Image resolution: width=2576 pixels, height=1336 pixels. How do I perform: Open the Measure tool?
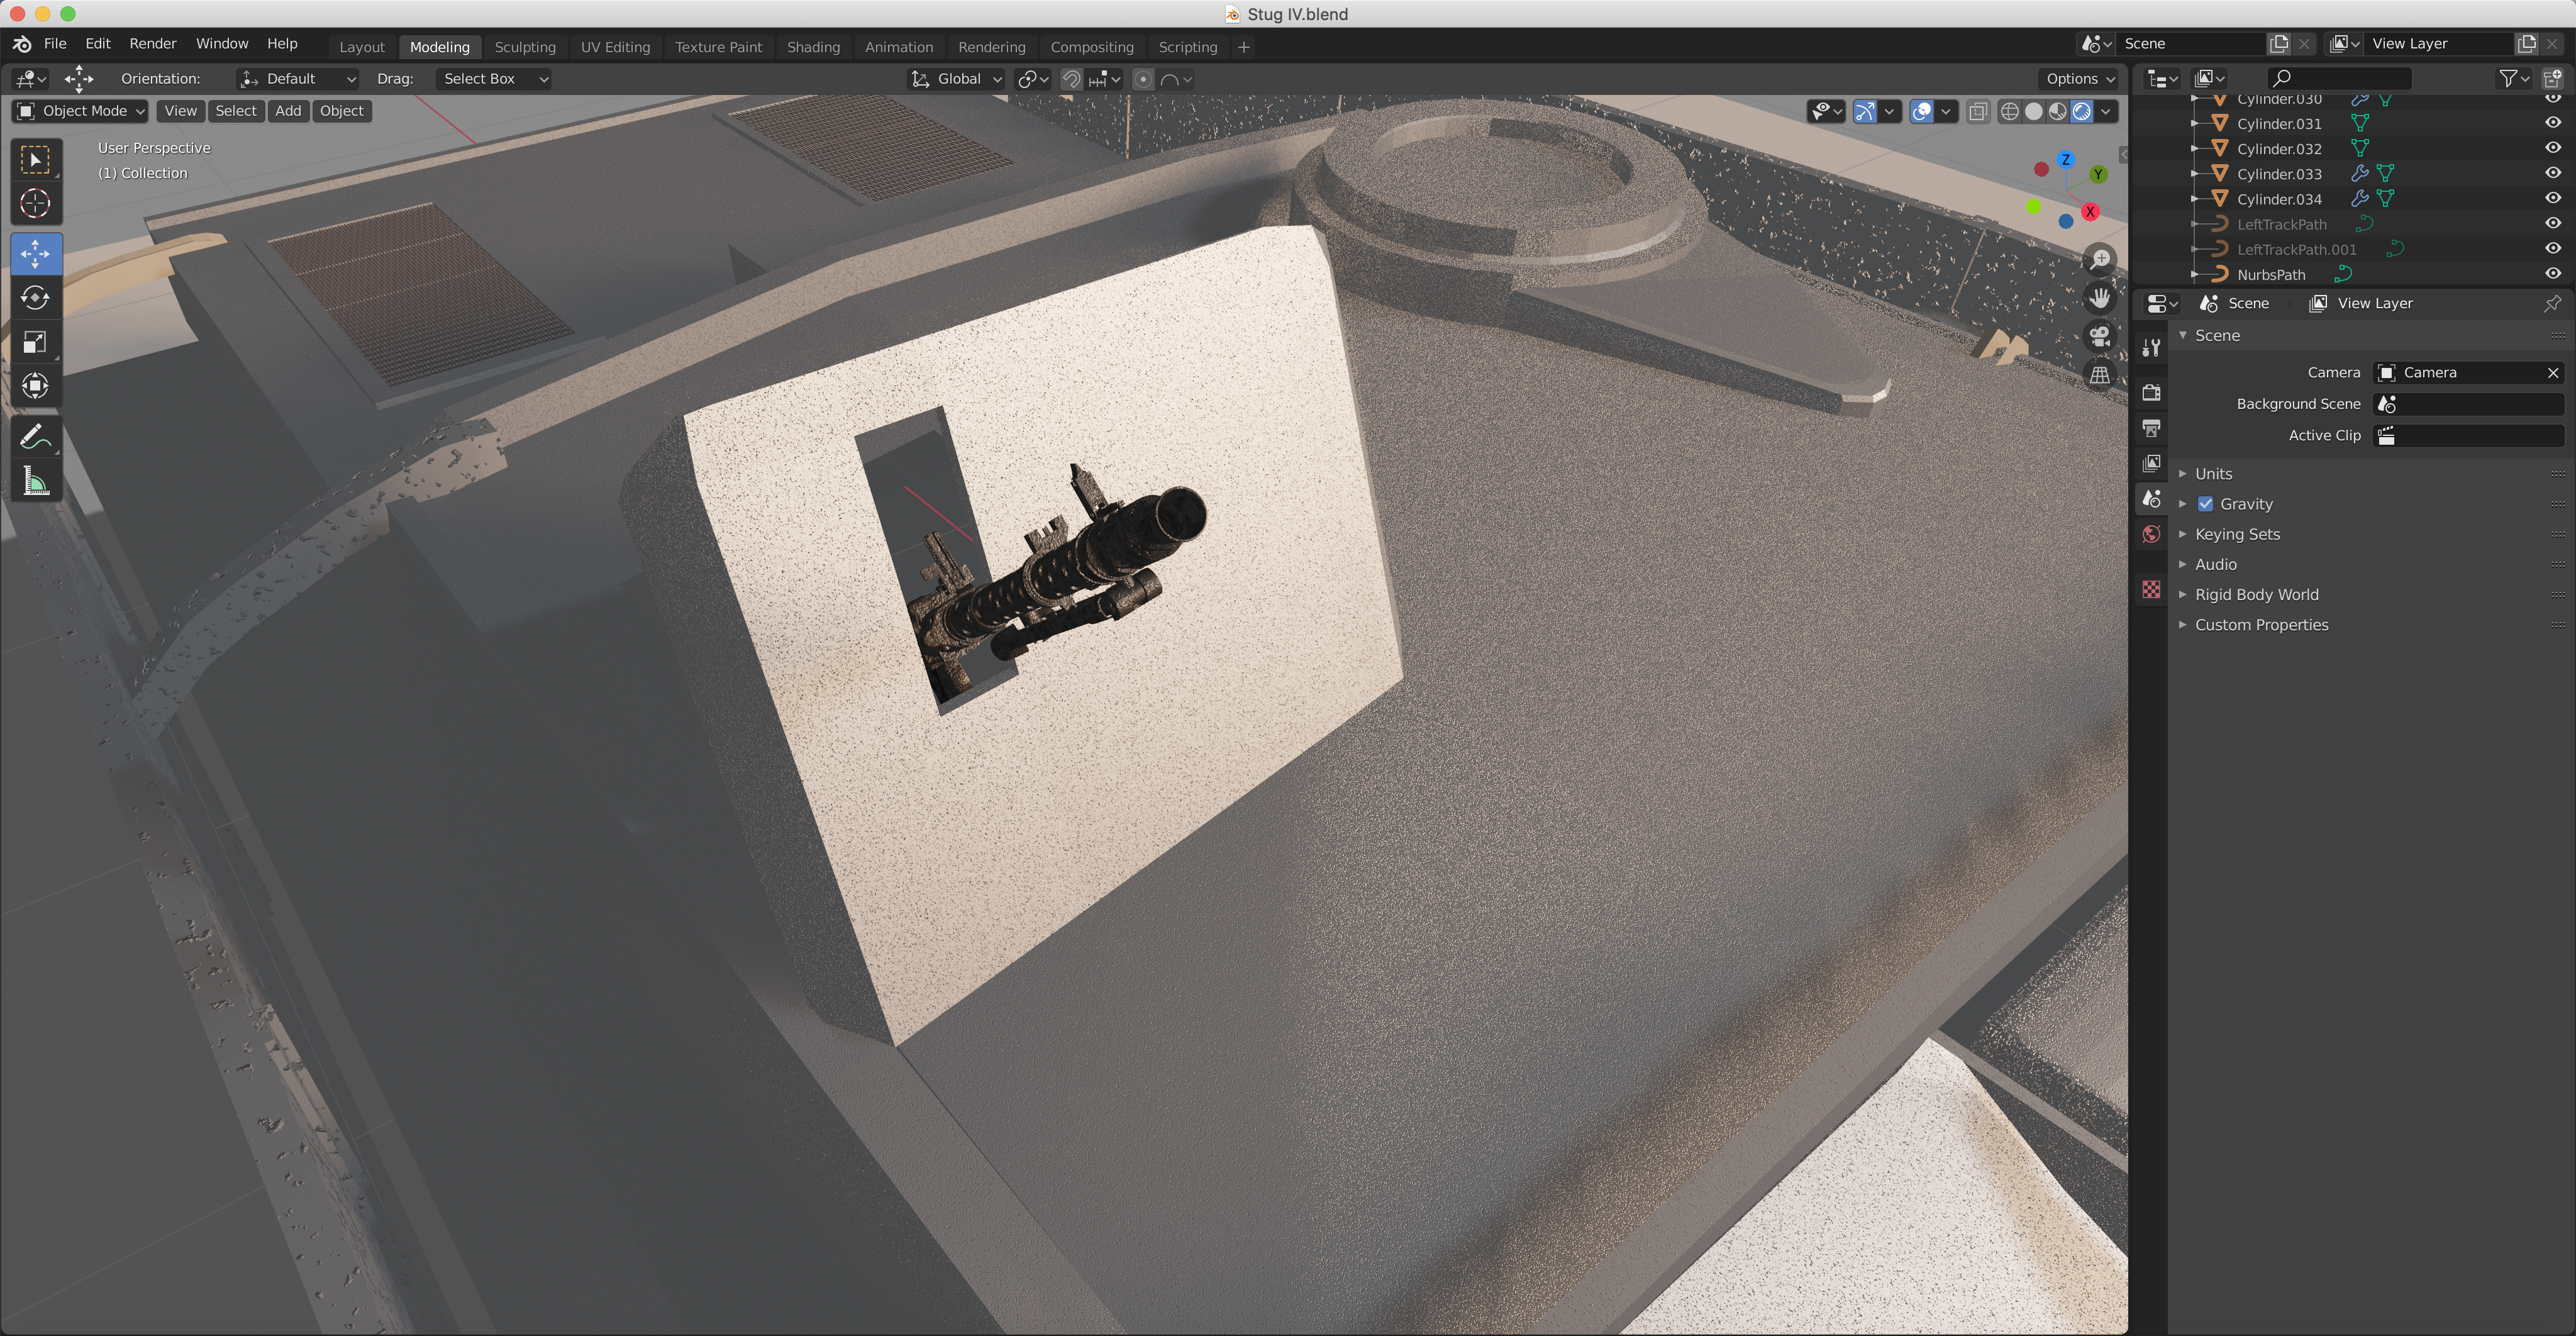[36, 481]
